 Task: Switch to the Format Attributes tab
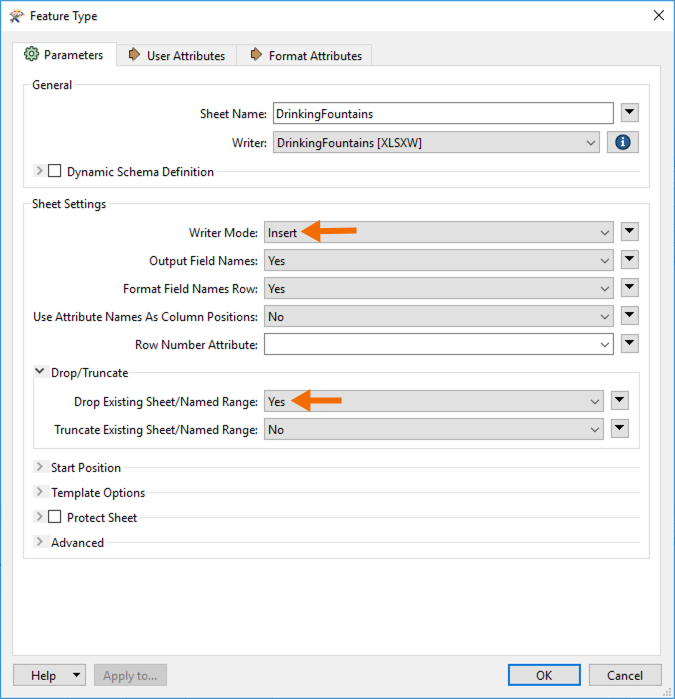tap(305, 56)
